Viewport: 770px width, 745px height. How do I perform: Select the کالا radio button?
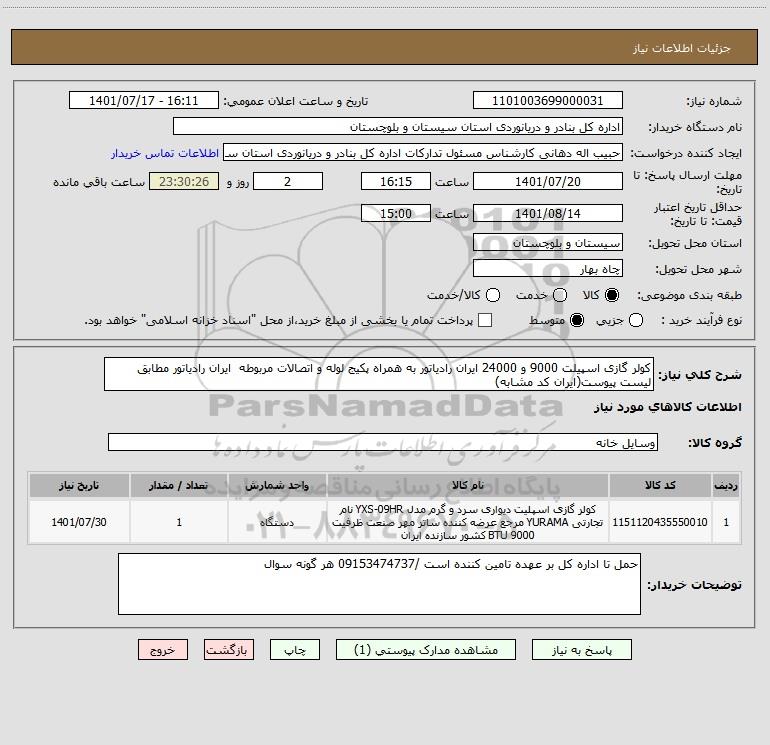pos(612,295)
